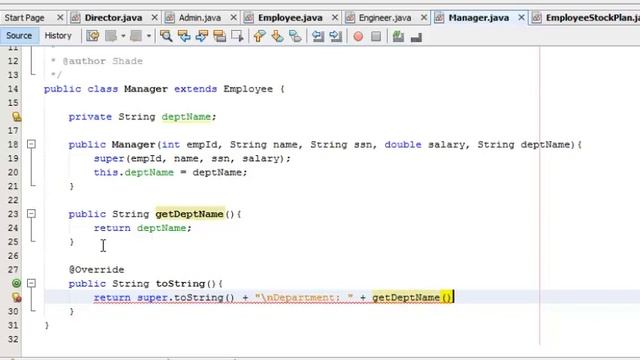Click the Comment code toolbar icon
The height and width of the screenshot is (360, 640).
pyautogui.click(x=398, y=36)
